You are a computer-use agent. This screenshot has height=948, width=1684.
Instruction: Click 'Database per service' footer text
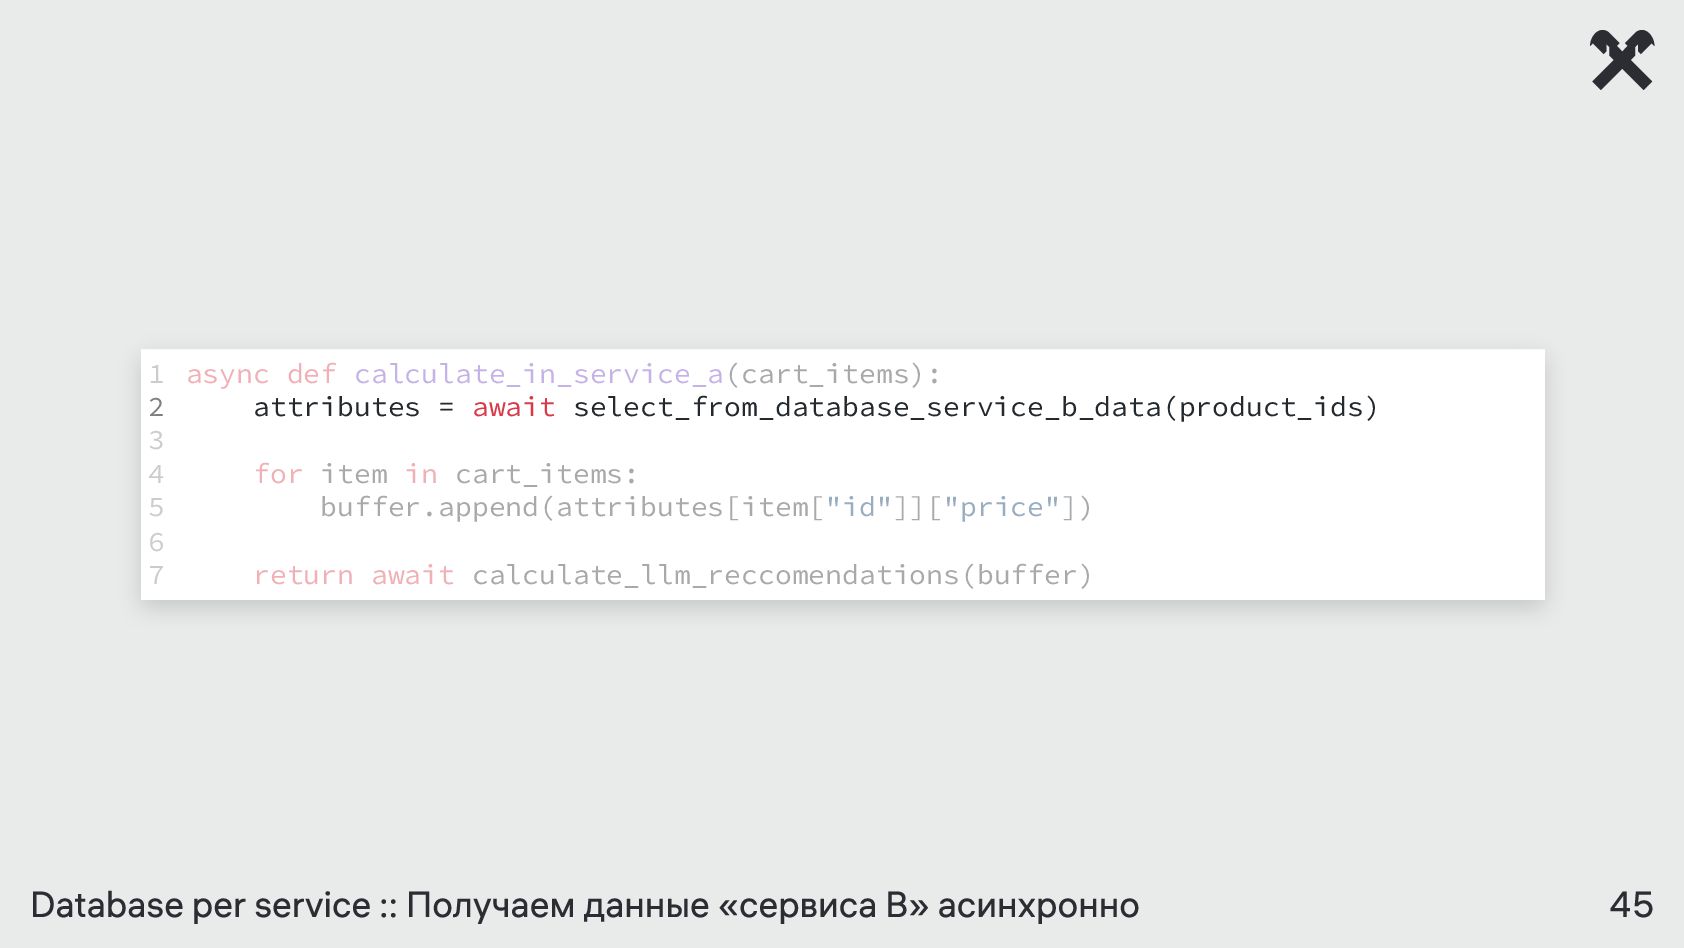click(201, 905)
